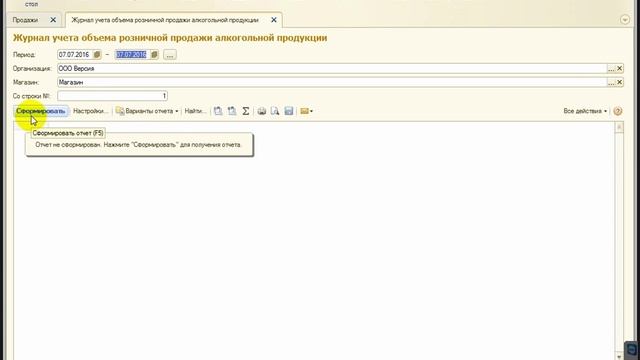Open the send by email dropdown icon

click(307, 111)
